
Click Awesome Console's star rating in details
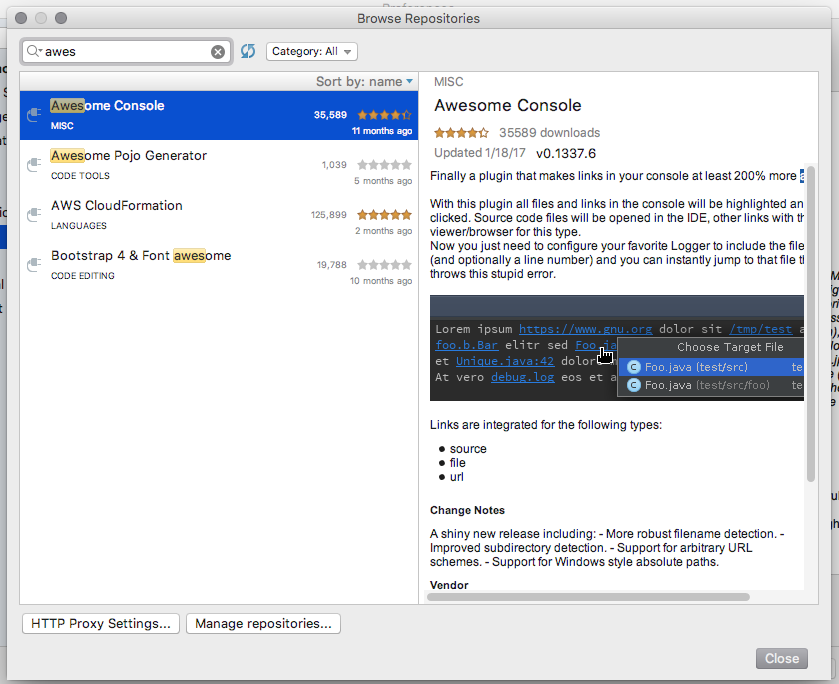(461, 132)
